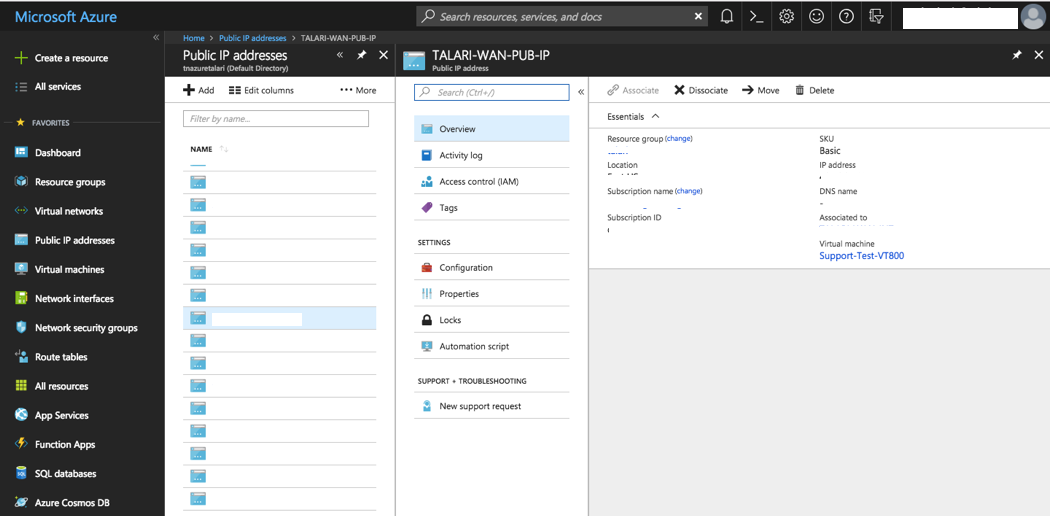1050x516 pixels.
Task: Expand the More options menu
Action: [x=358, y=90]
